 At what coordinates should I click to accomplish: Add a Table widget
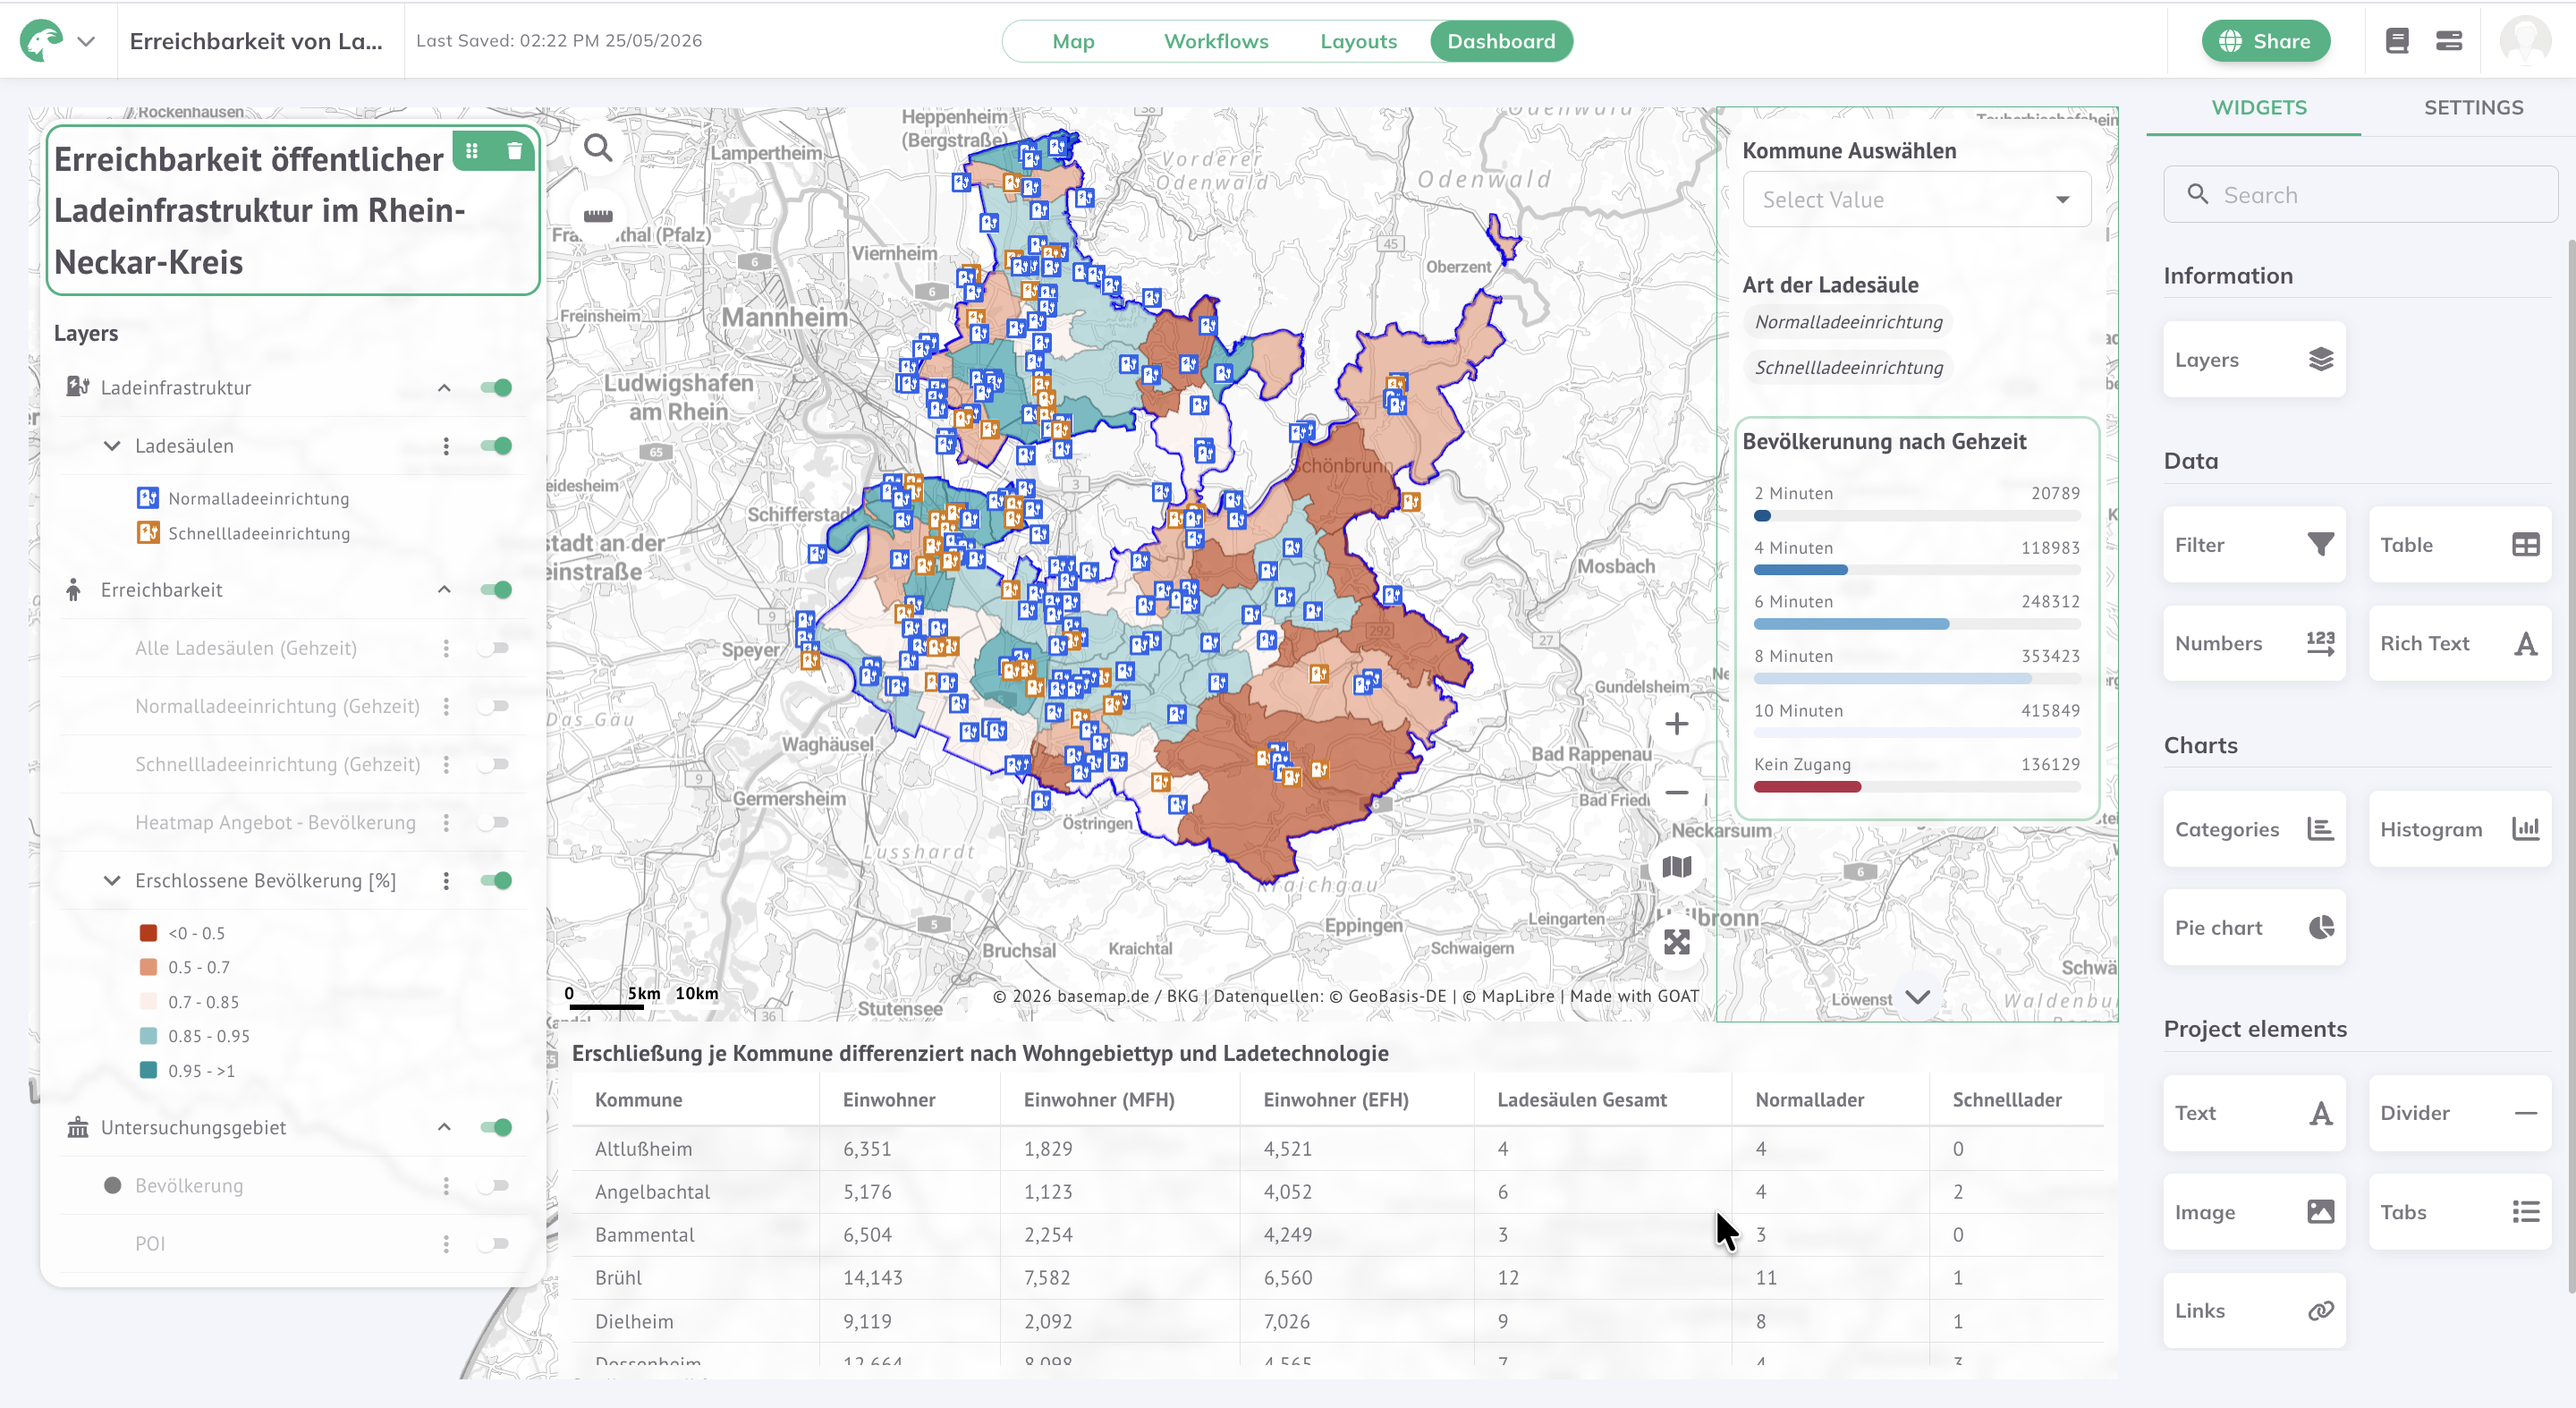pos(2459,544)
